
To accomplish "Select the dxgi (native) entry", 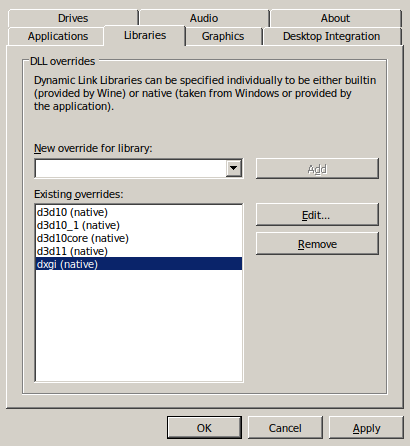I will (x=139, y=264).
